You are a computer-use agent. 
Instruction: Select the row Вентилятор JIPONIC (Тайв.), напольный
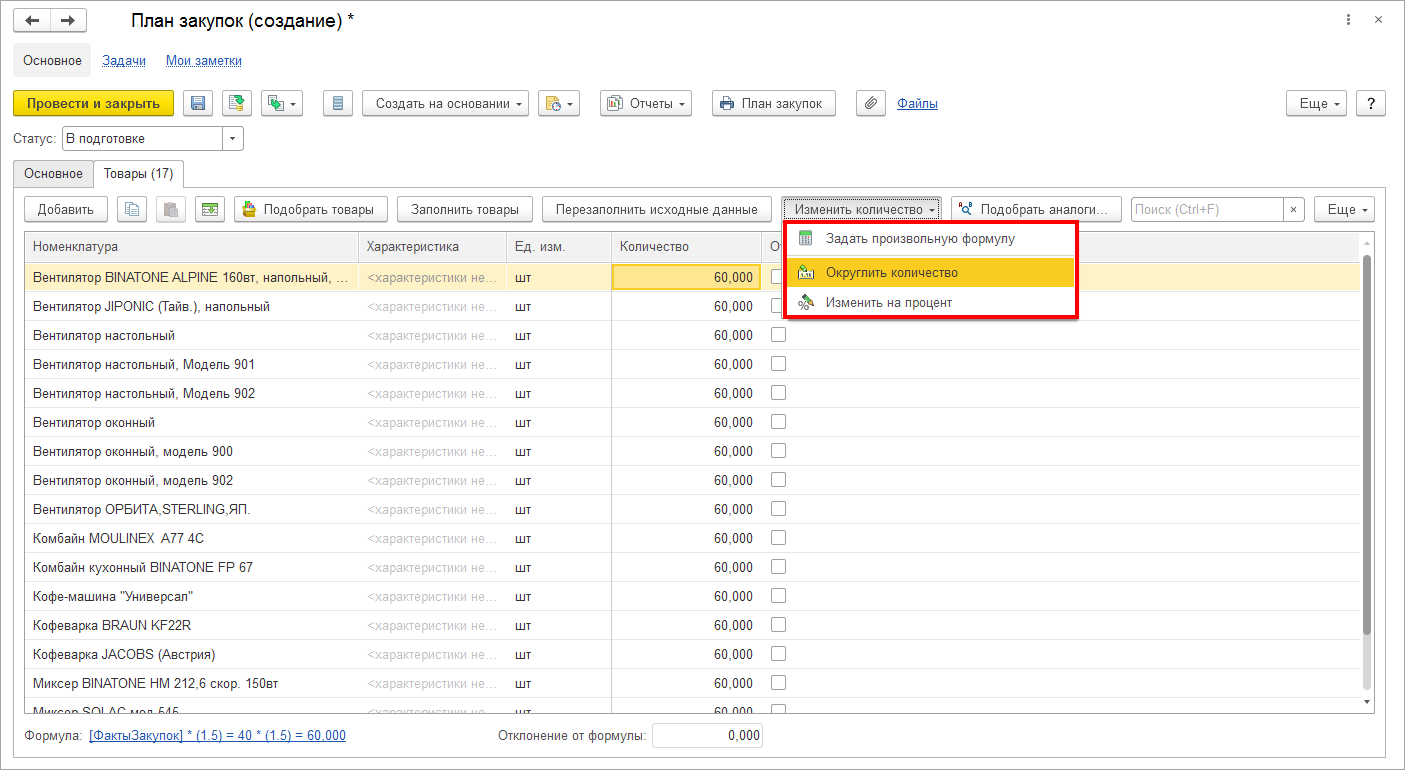click(x=692, y=306)
